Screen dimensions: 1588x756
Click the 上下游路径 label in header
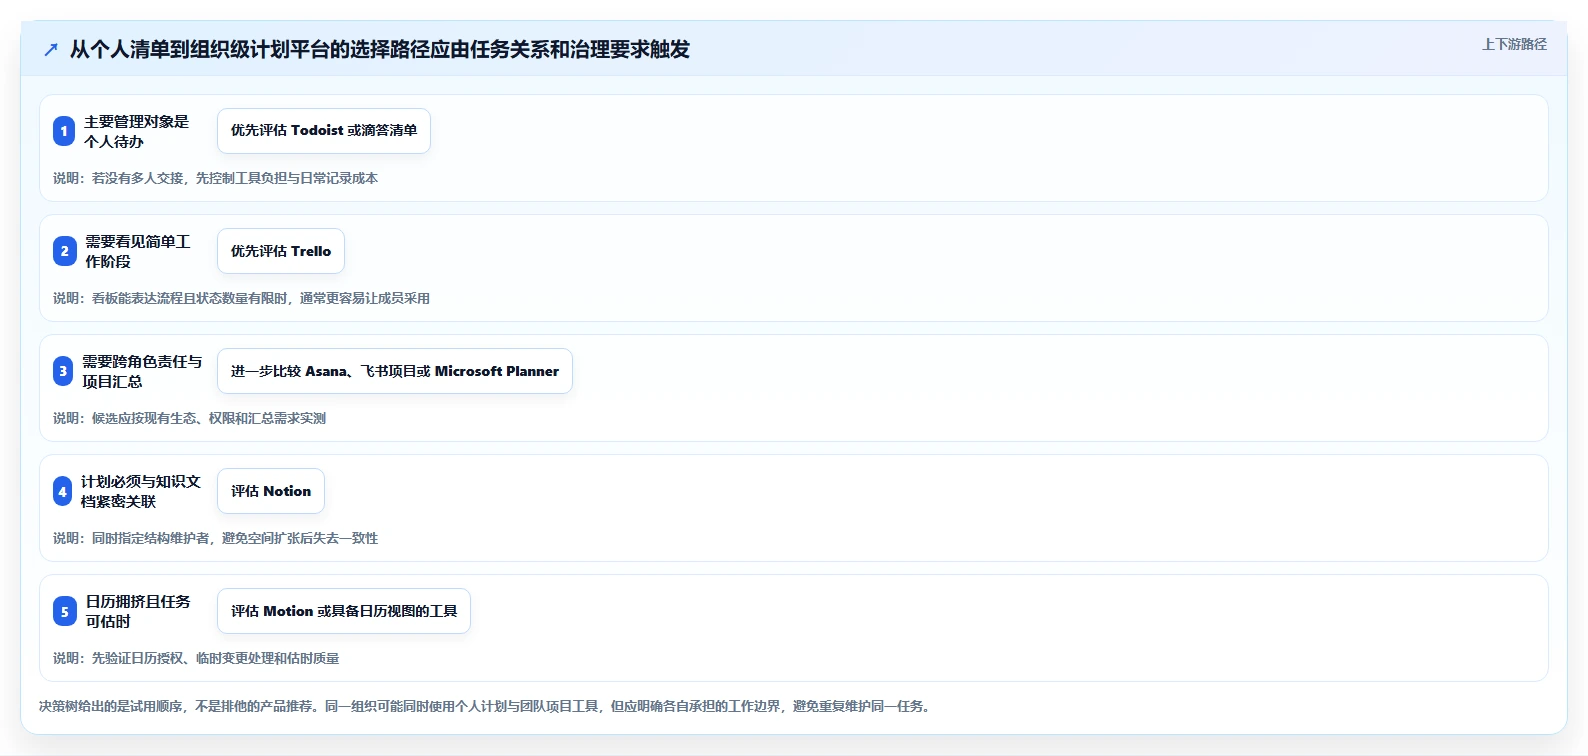tap(1514, 45)
